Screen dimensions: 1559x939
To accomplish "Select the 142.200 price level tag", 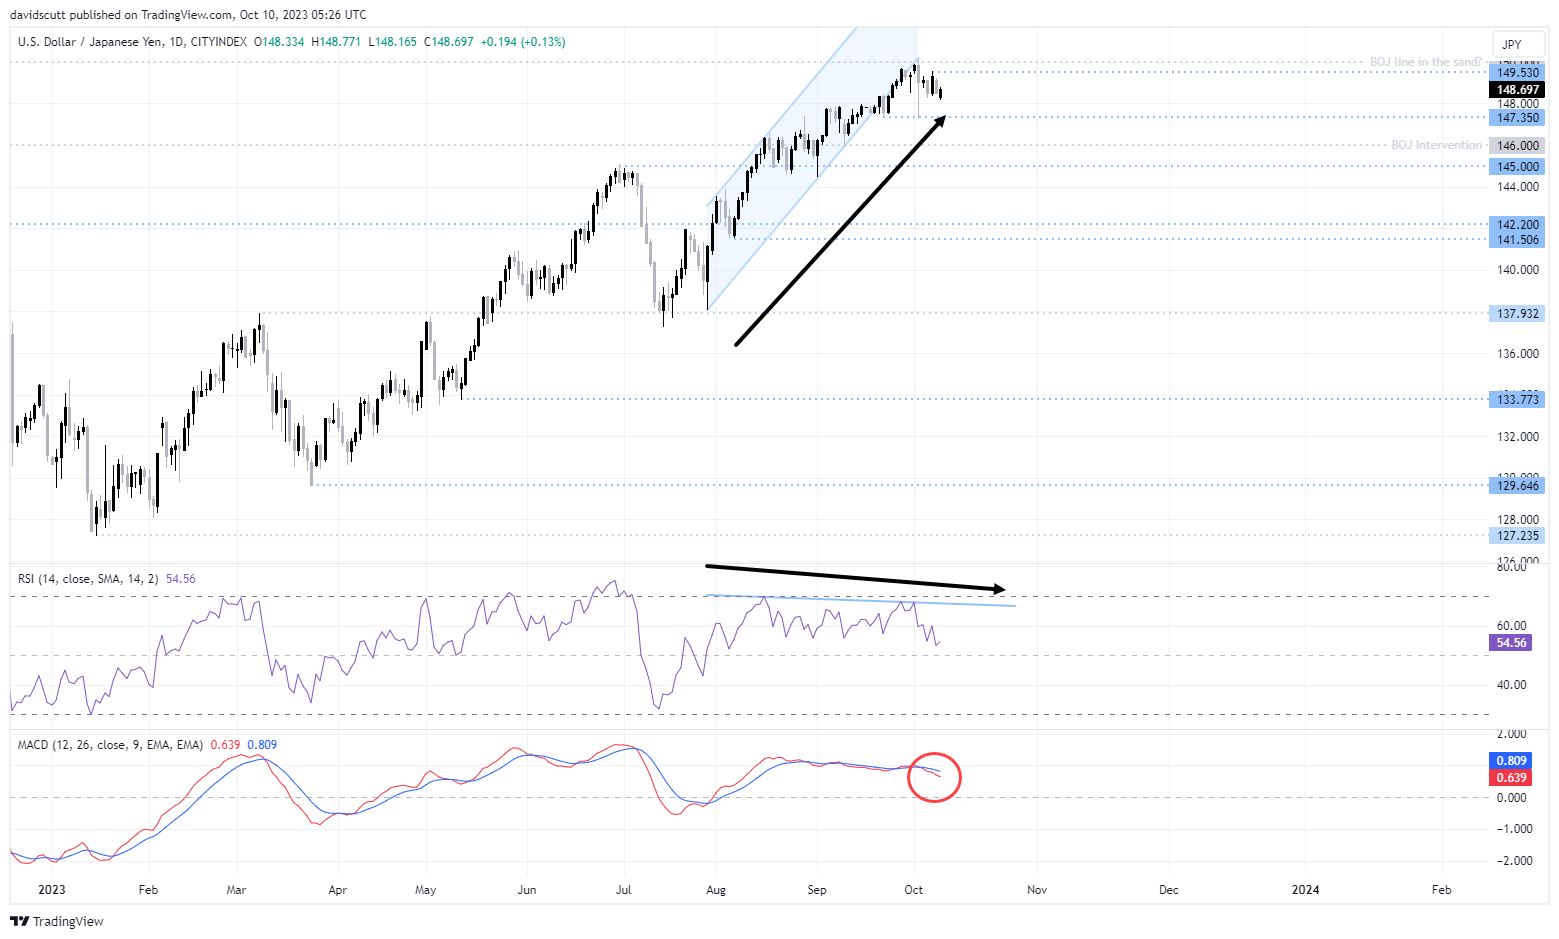I will [1517, 225].
